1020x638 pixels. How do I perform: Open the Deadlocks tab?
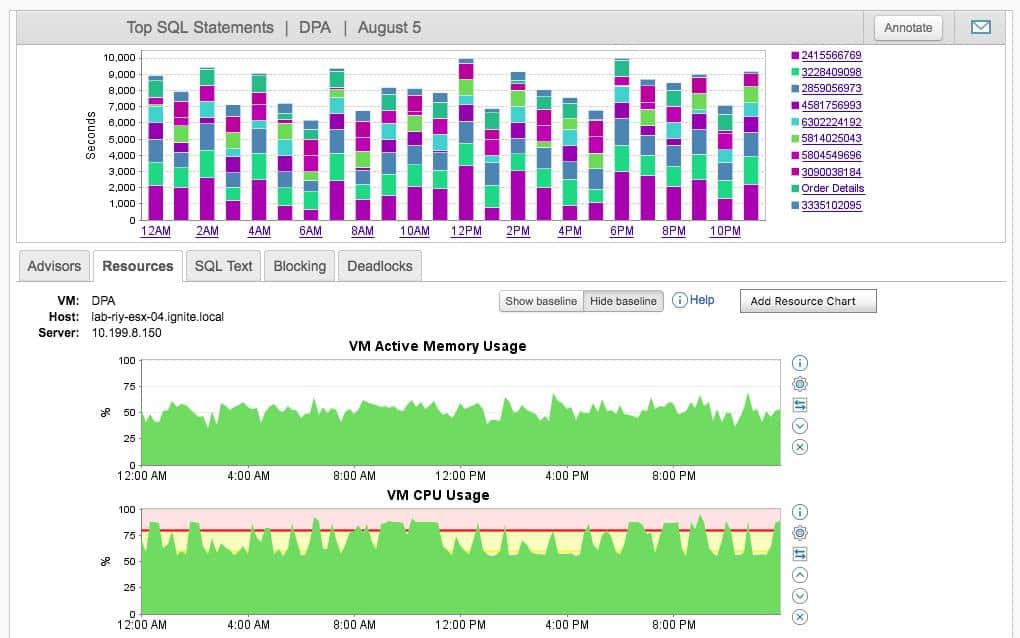[379, 266]
